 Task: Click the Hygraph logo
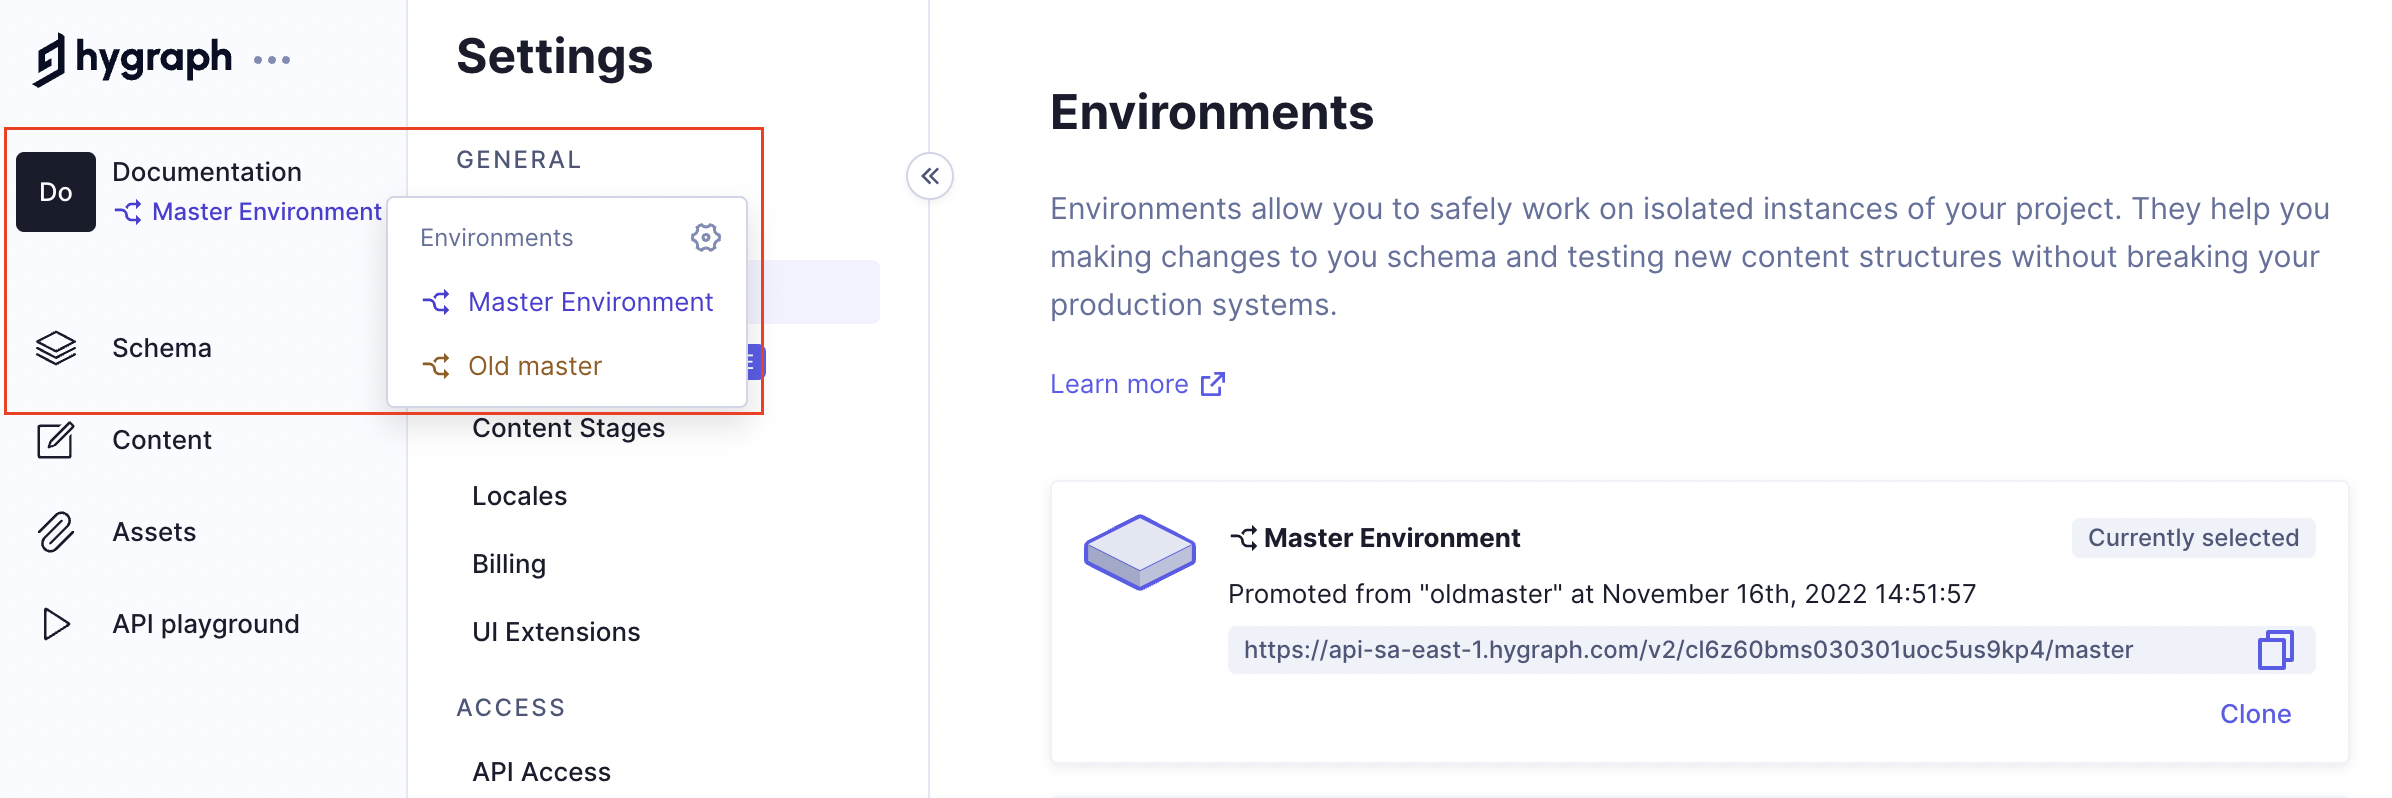(132, 59)
